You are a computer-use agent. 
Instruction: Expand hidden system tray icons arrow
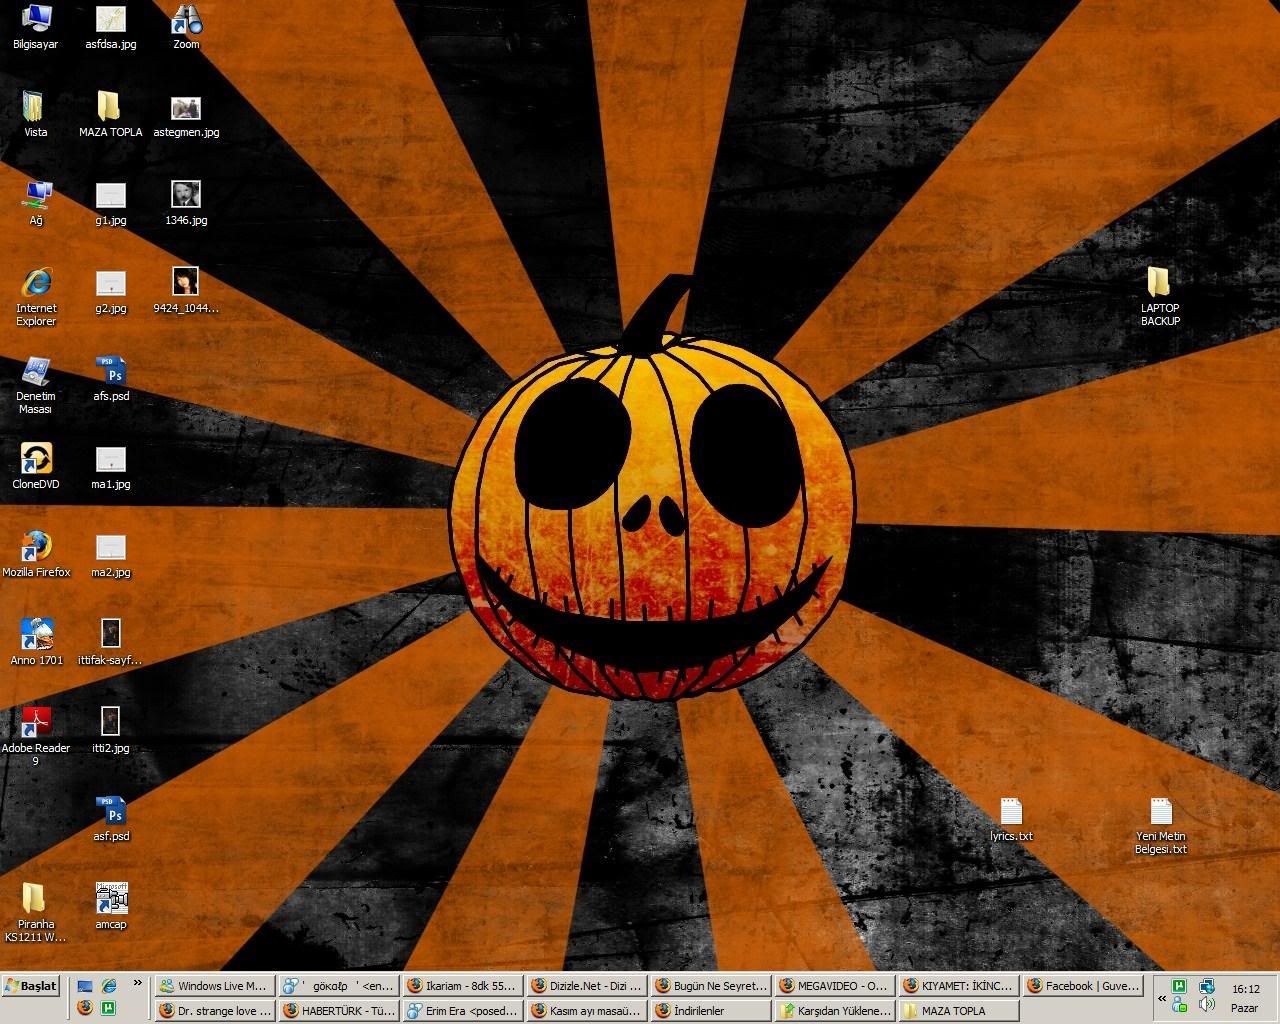coord(1162,998)
